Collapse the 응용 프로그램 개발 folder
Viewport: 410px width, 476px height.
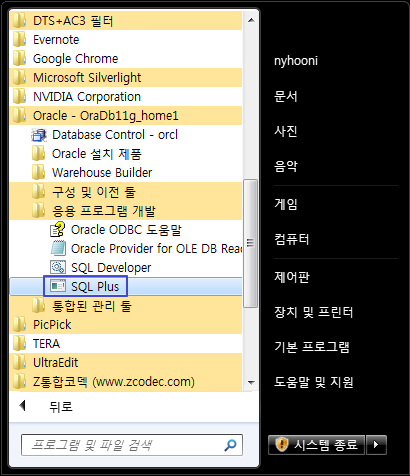(126, 211)
